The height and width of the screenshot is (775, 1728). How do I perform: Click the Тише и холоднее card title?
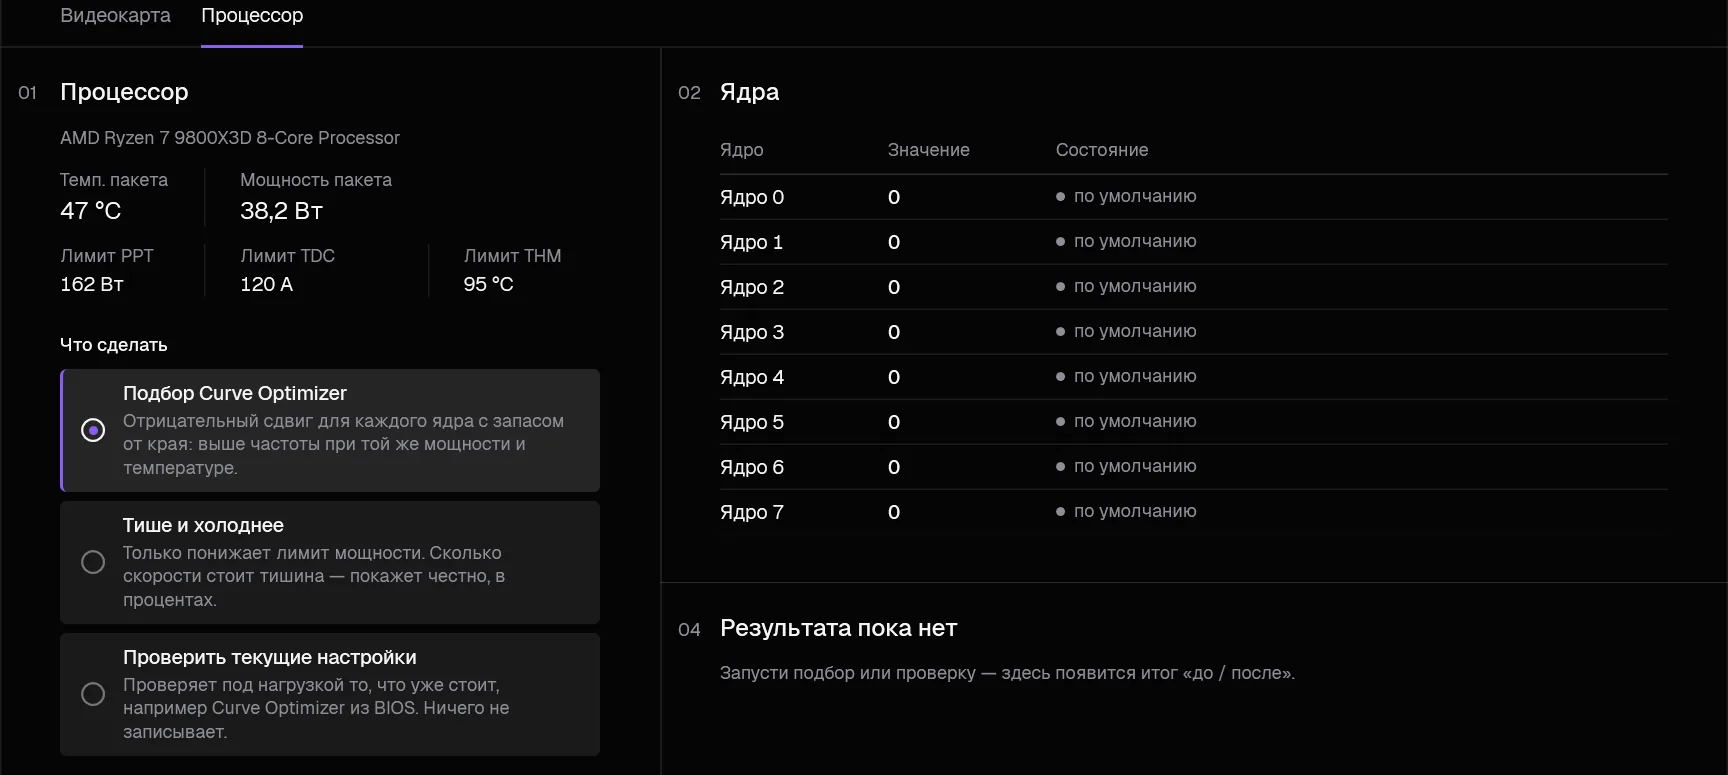203,525
